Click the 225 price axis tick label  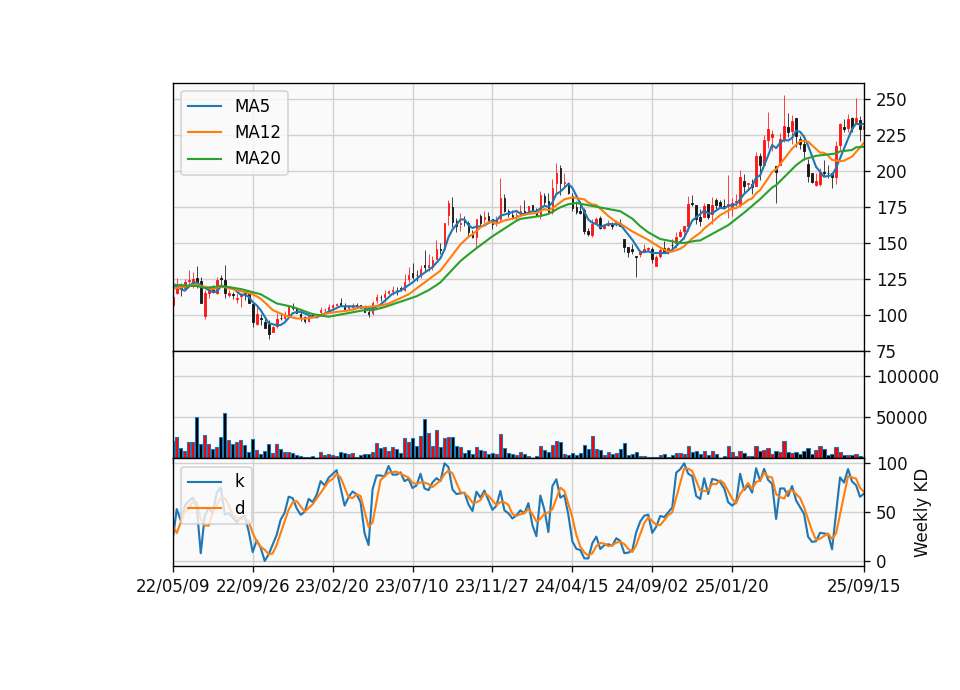891,136
